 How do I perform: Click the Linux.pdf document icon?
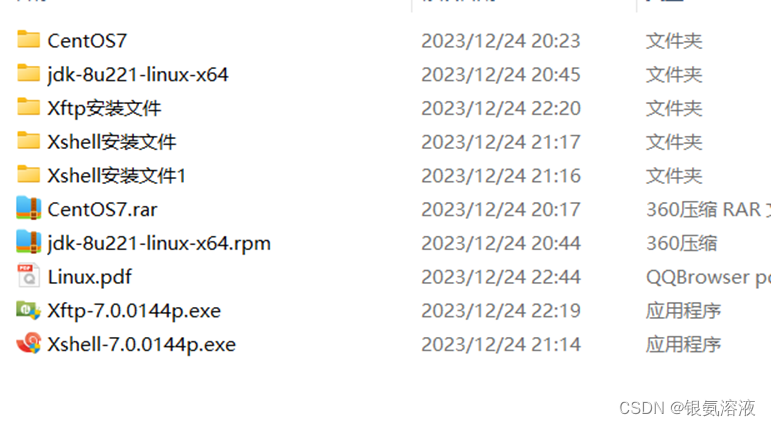pos(29,276)
